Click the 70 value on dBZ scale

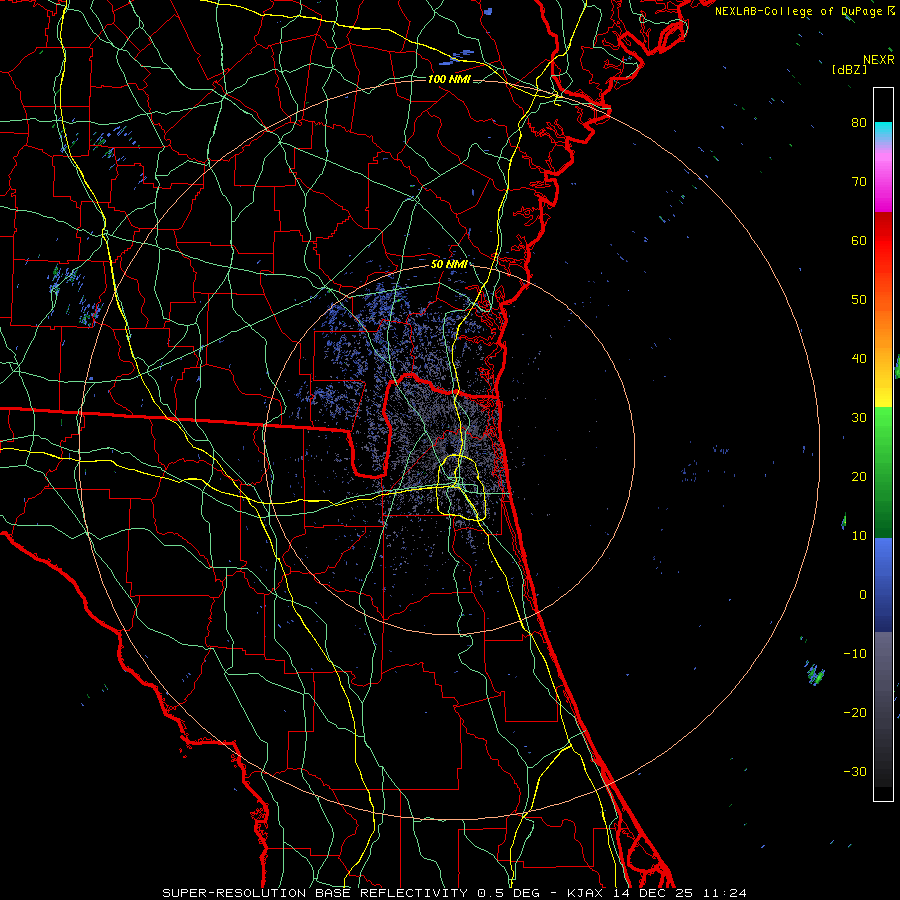pyautogui.click(x=859, y=182)
